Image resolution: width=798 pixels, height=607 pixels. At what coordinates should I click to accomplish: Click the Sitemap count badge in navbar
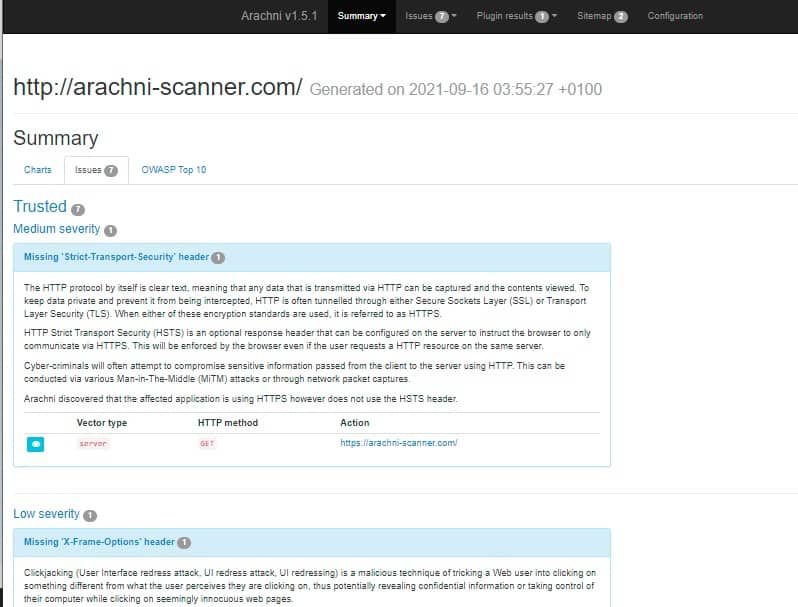click(621, 16)
